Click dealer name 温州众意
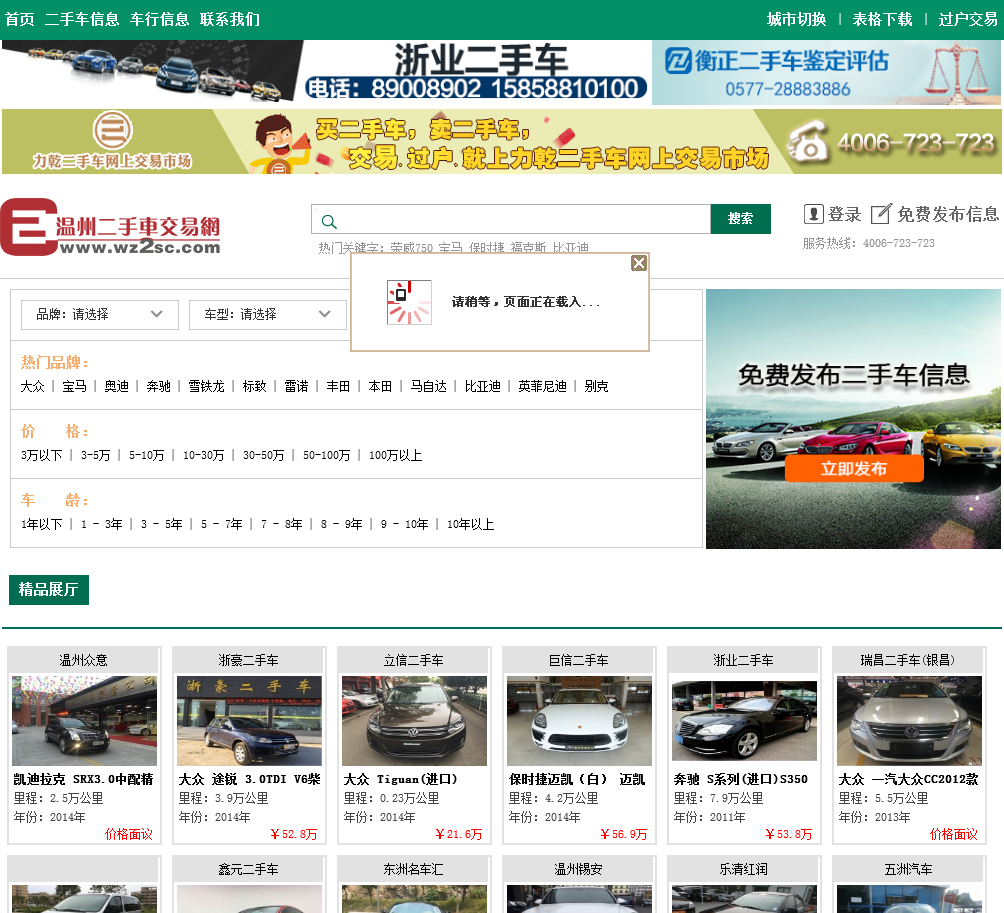1004x913 pixels. [x=84, y=660]
